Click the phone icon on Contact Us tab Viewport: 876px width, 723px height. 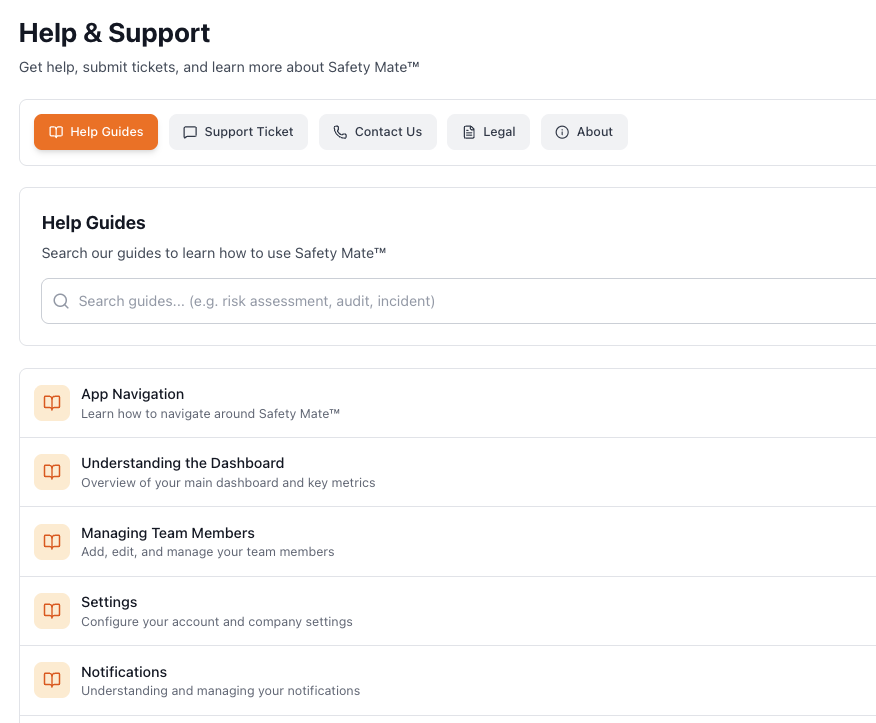tap(340, 132)
